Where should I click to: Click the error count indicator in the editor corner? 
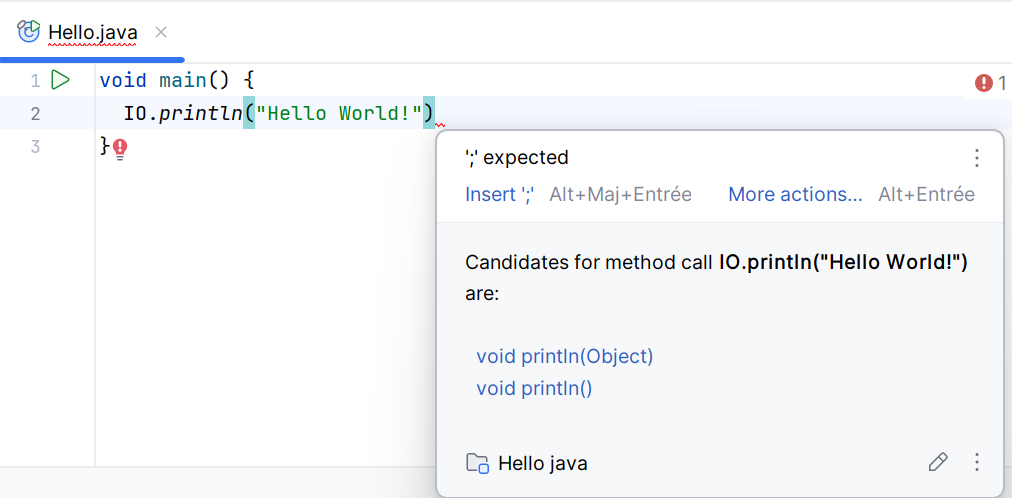click(x=990, y=83)
